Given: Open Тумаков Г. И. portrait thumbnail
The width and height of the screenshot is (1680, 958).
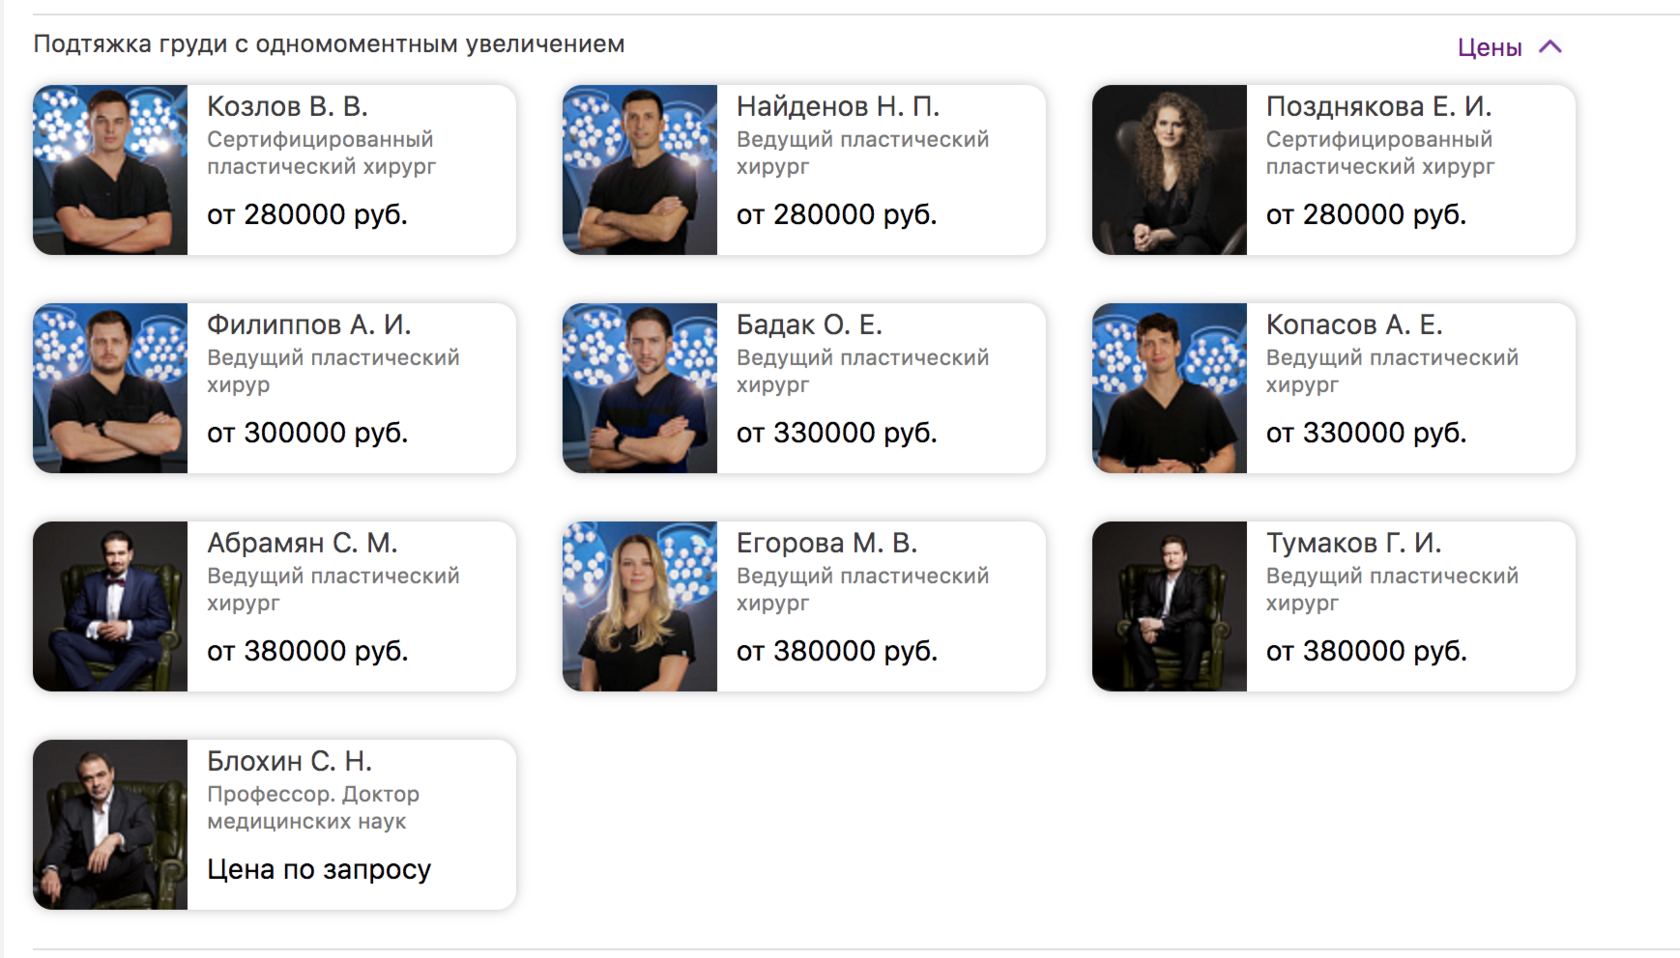Looking at the screenshot, I should coord(1169,606).
